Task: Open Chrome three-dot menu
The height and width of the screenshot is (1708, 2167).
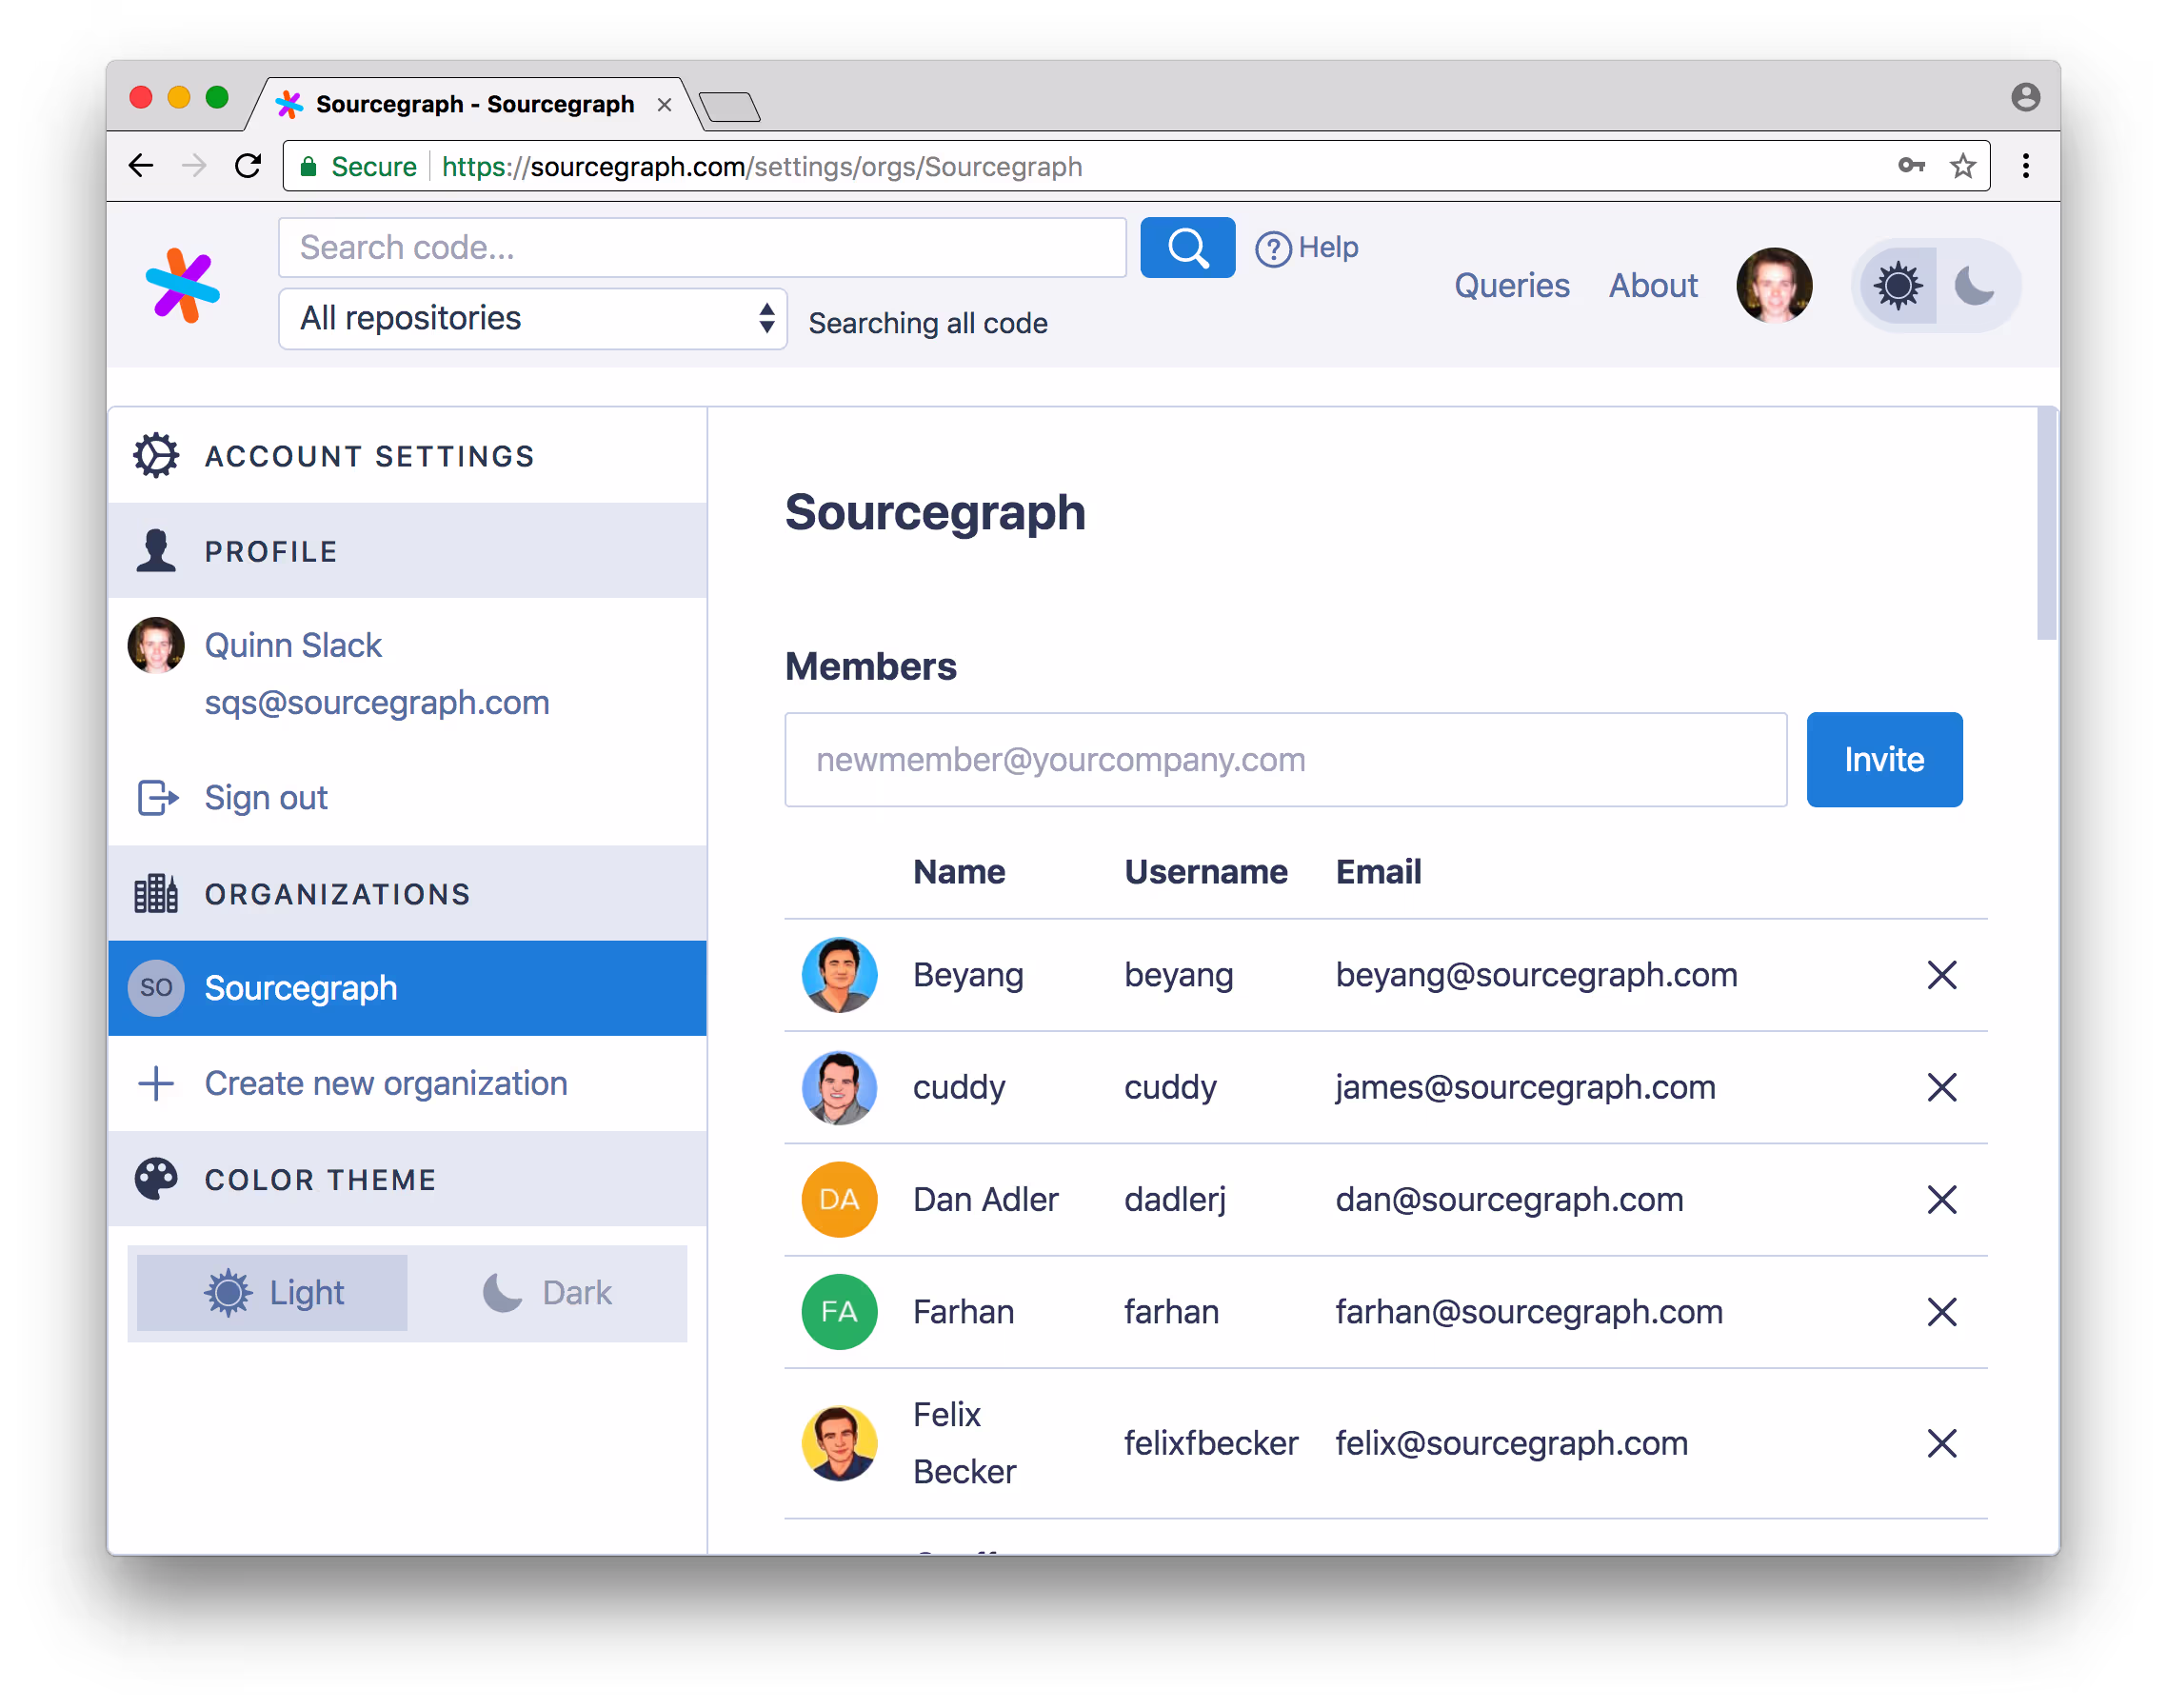Action: tap(2026, 166)
